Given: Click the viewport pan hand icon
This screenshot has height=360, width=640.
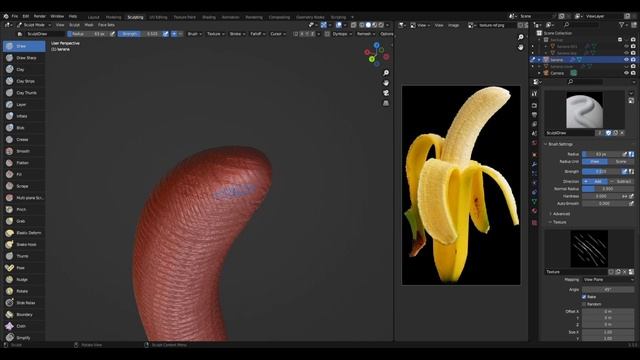Looking at the screenshot, I should click(386, 83).
